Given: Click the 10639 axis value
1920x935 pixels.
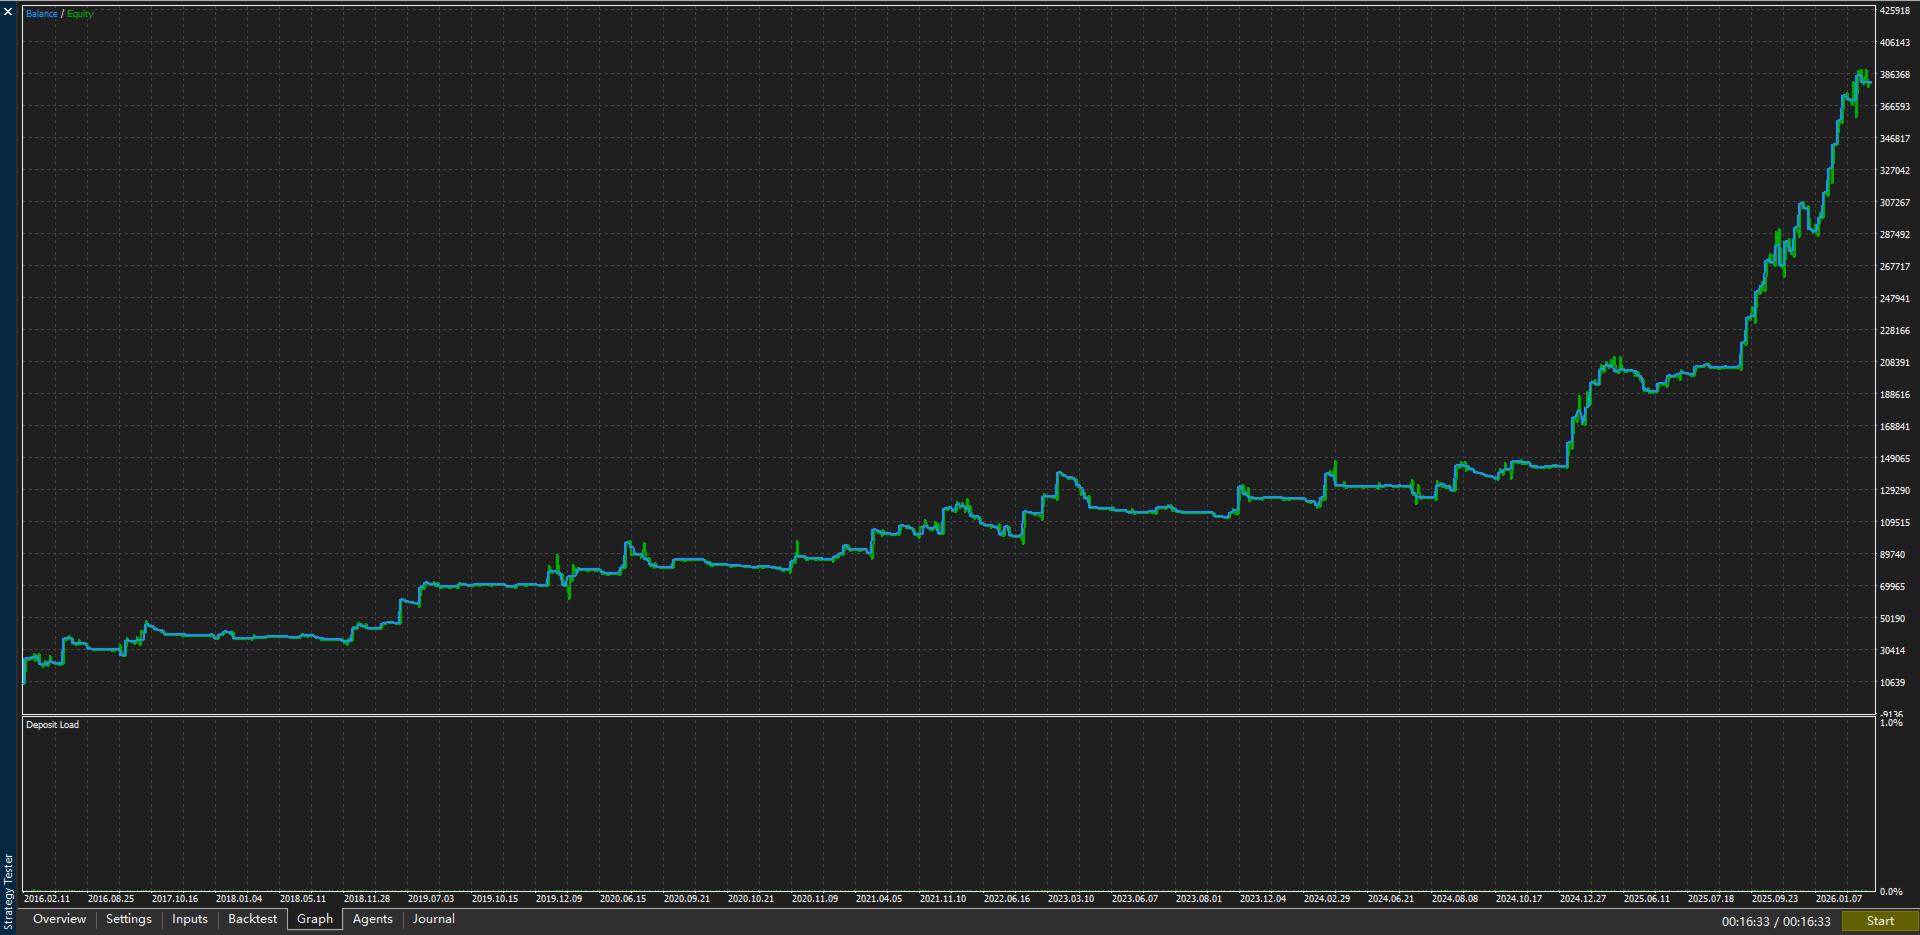Looking at the screenshot, I should point(1893,683).
